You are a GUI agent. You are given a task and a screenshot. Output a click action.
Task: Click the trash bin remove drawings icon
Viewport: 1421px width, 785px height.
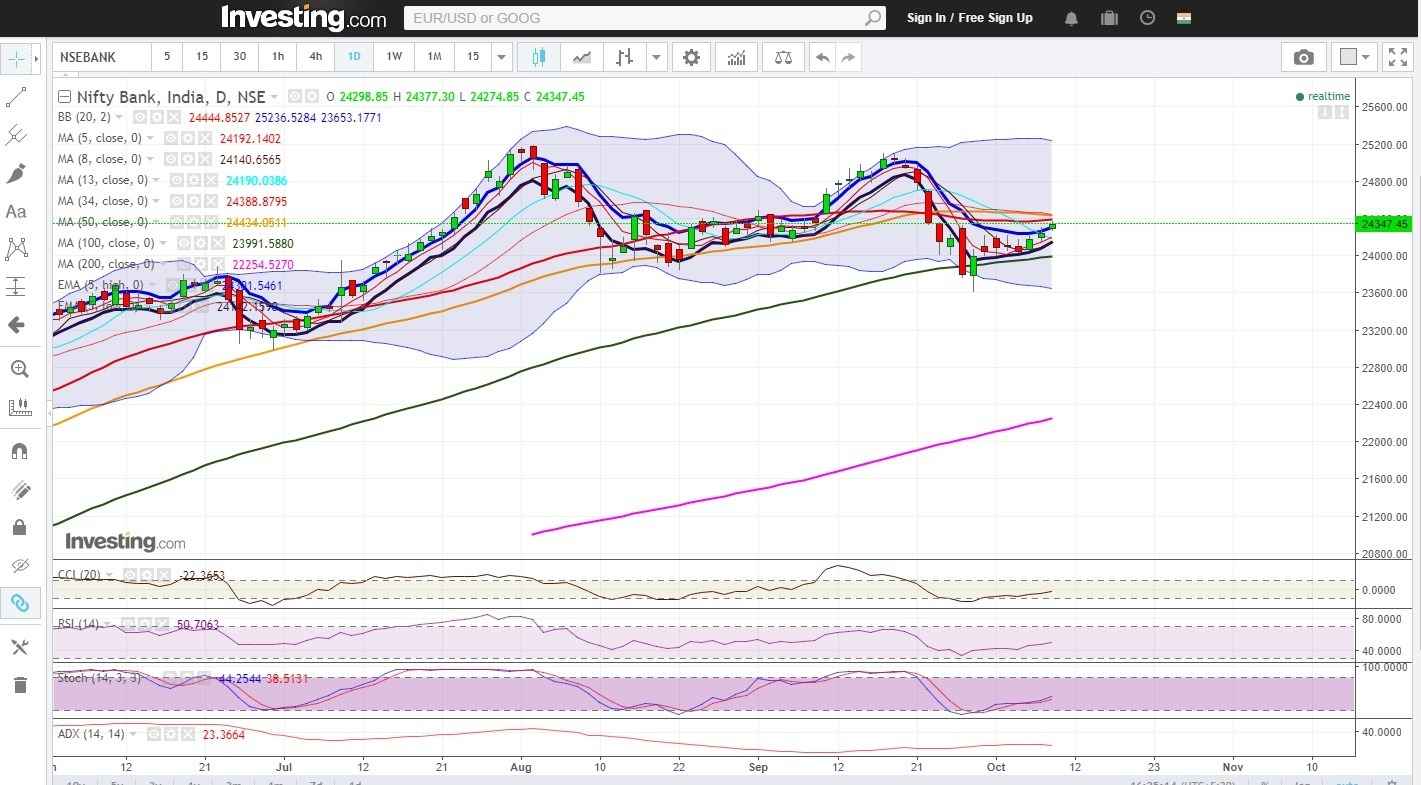19,685
